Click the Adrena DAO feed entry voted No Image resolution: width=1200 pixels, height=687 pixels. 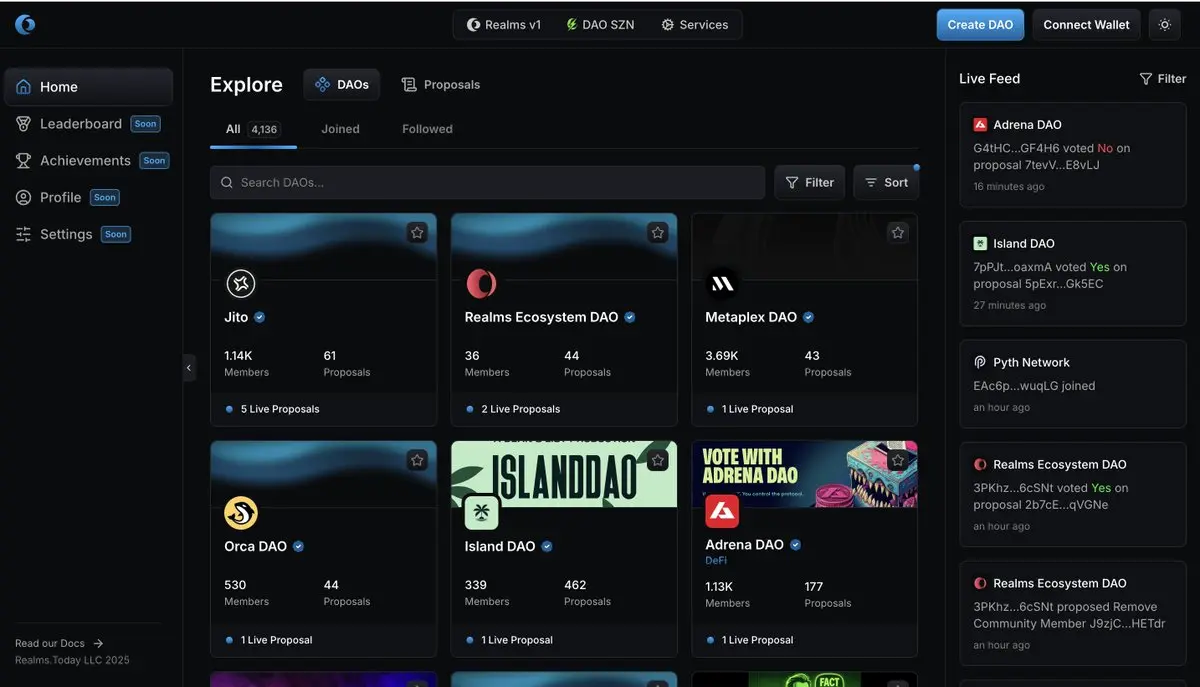[1073, 155]
